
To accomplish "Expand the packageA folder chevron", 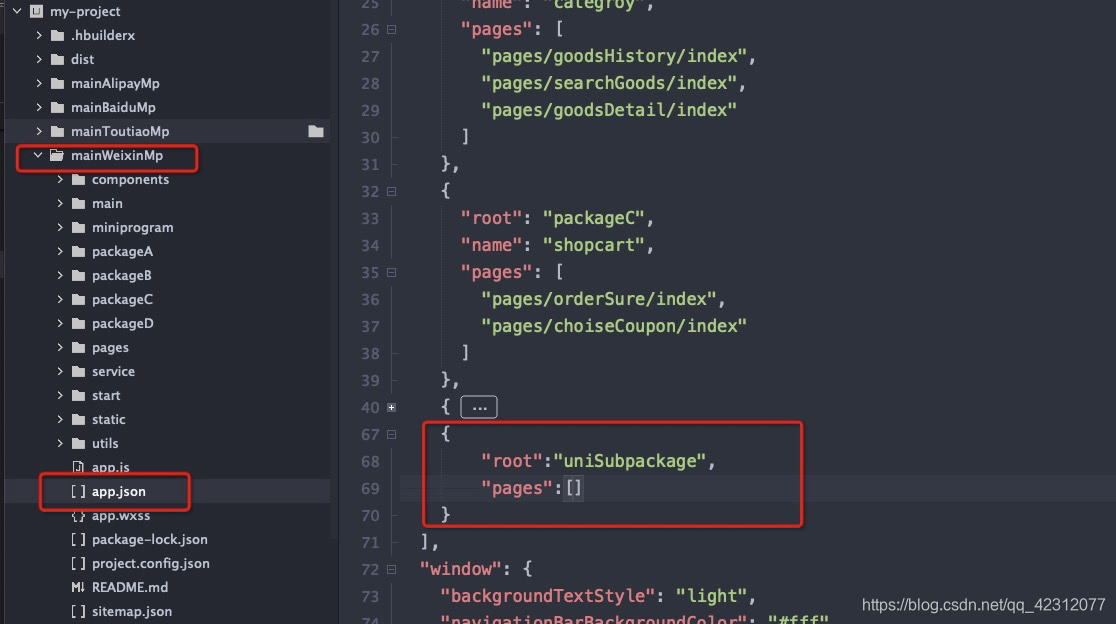I will click(x=60, y=251).
